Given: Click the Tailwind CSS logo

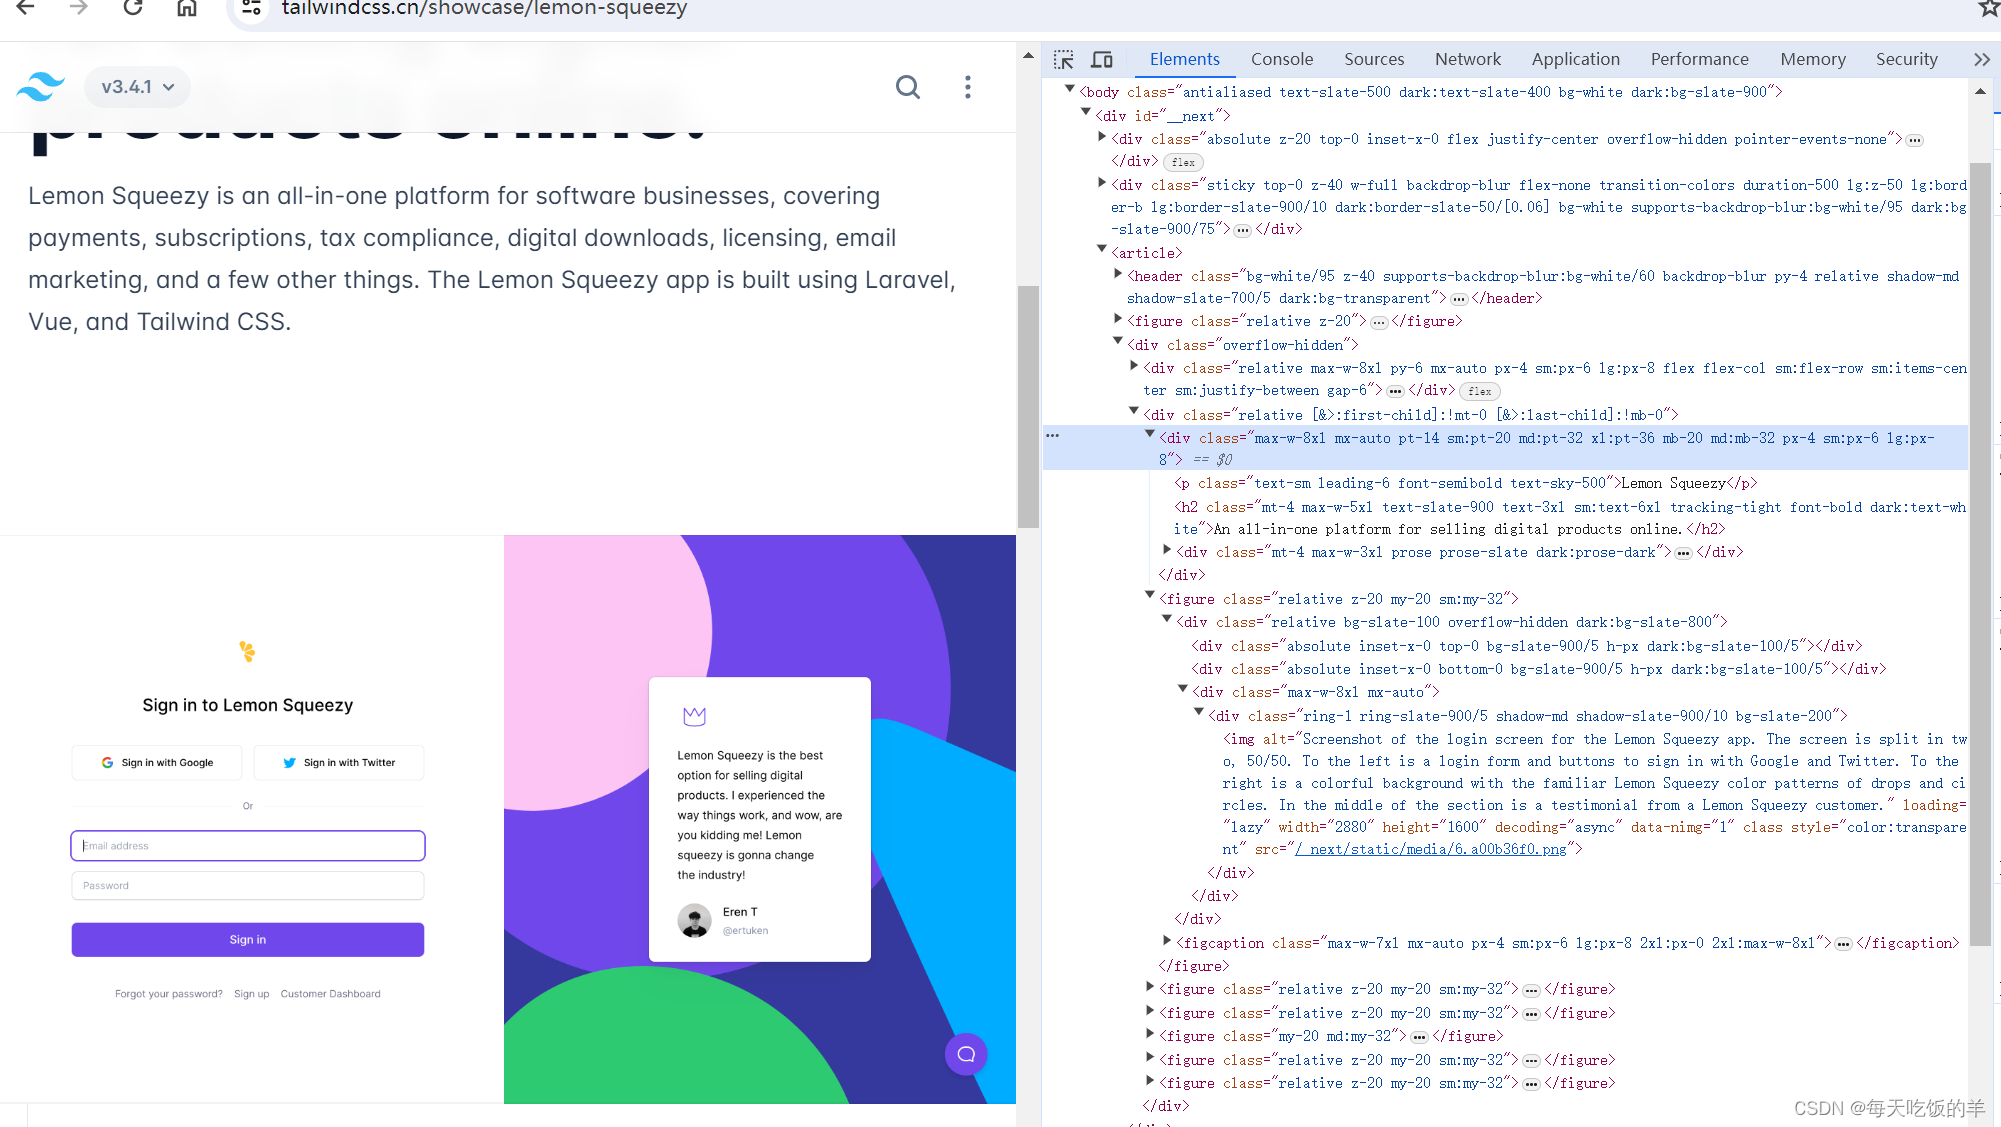Looking at the screenshot, I should (x=41, y=87).
